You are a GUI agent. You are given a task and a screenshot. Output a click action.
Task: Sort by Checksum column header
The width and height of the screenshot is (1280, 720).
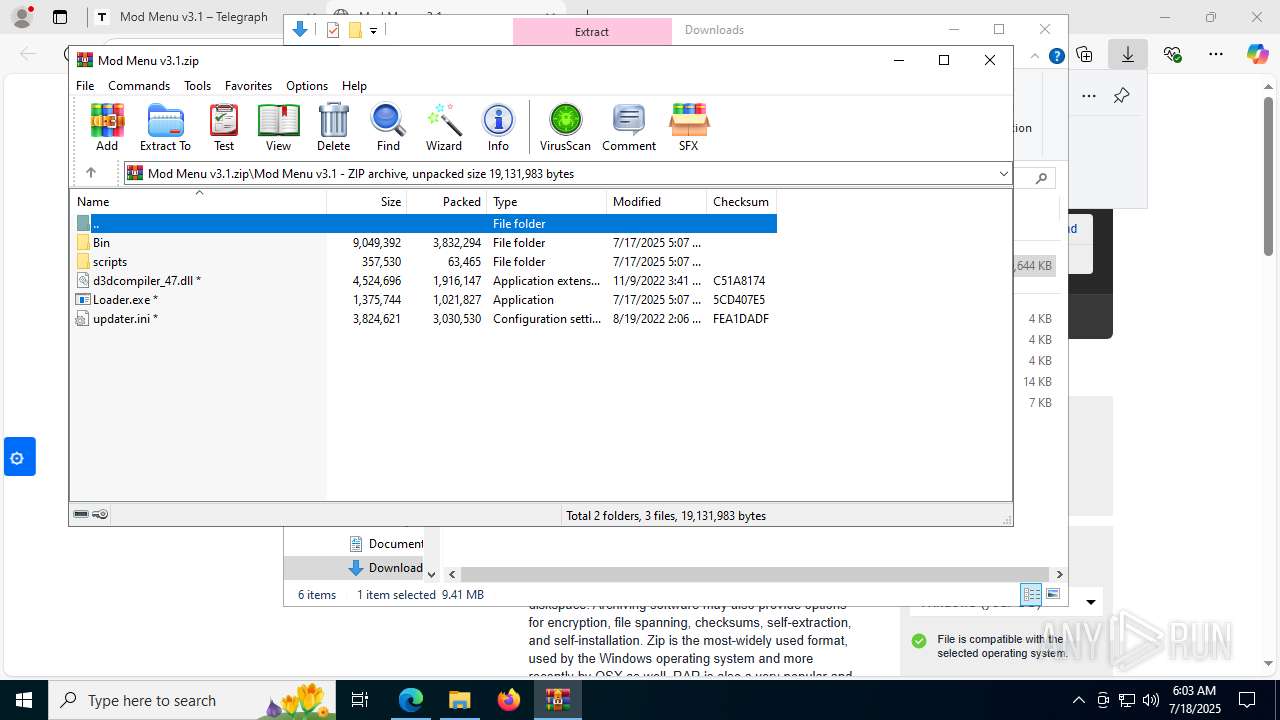tap(741, 202)
